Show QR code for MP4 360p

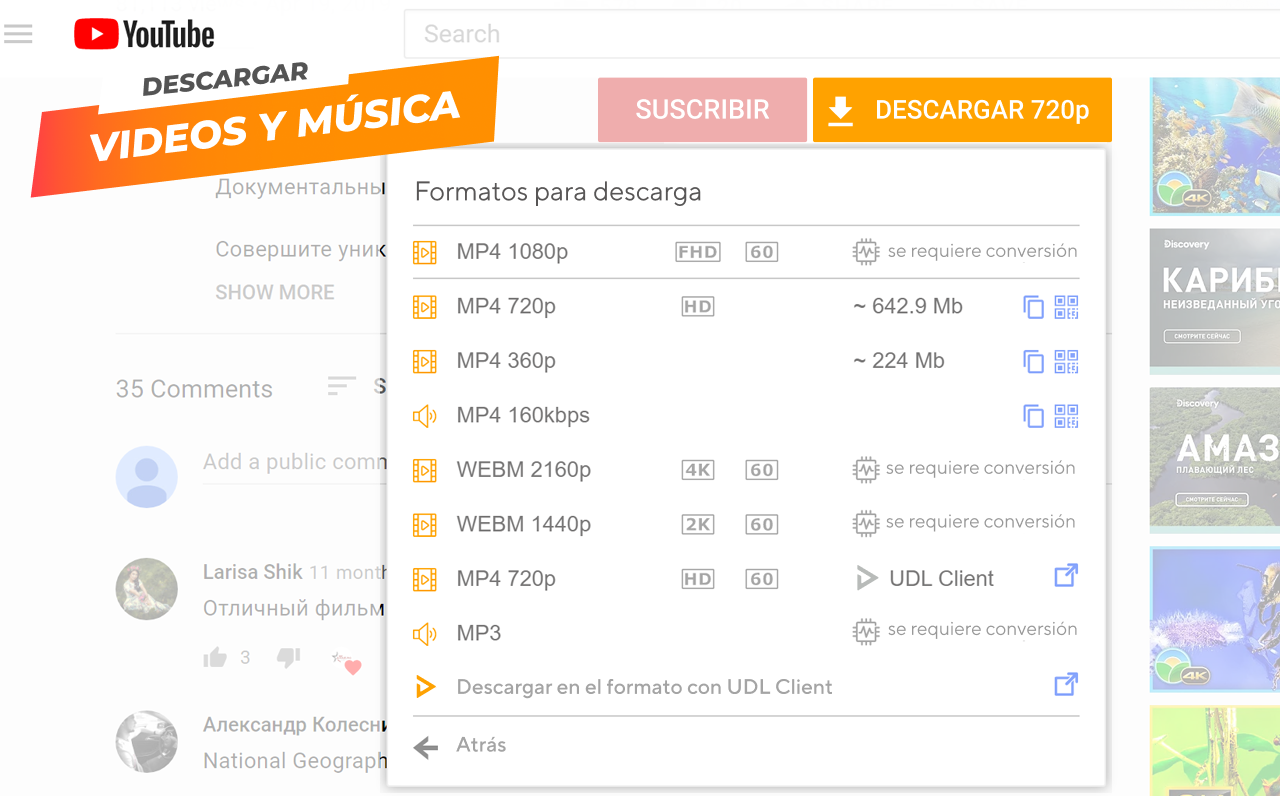click(1066, 361)
